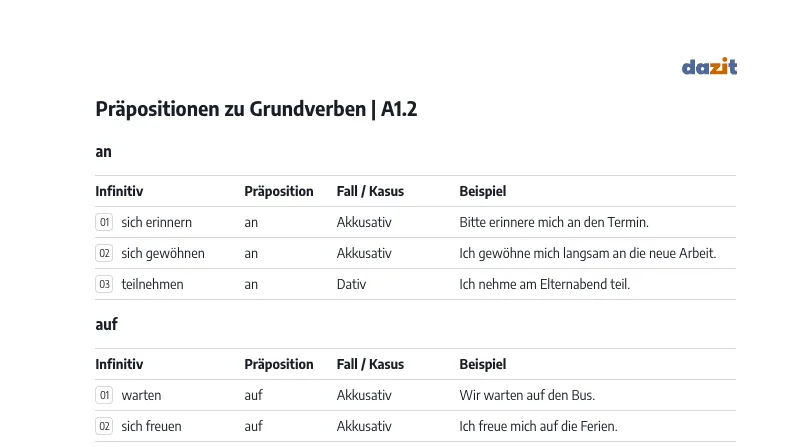Click example 'Ich freue mich auf die Ferien.'

tap(538, 426)
